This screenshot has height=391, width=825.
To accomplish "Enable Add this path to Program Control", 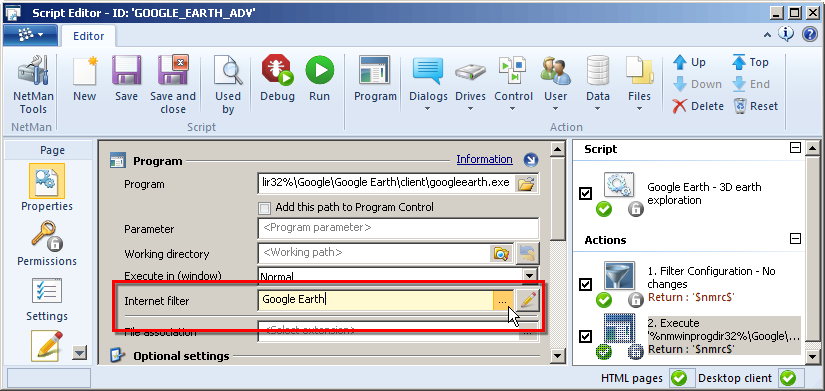I will click(265, 207).
